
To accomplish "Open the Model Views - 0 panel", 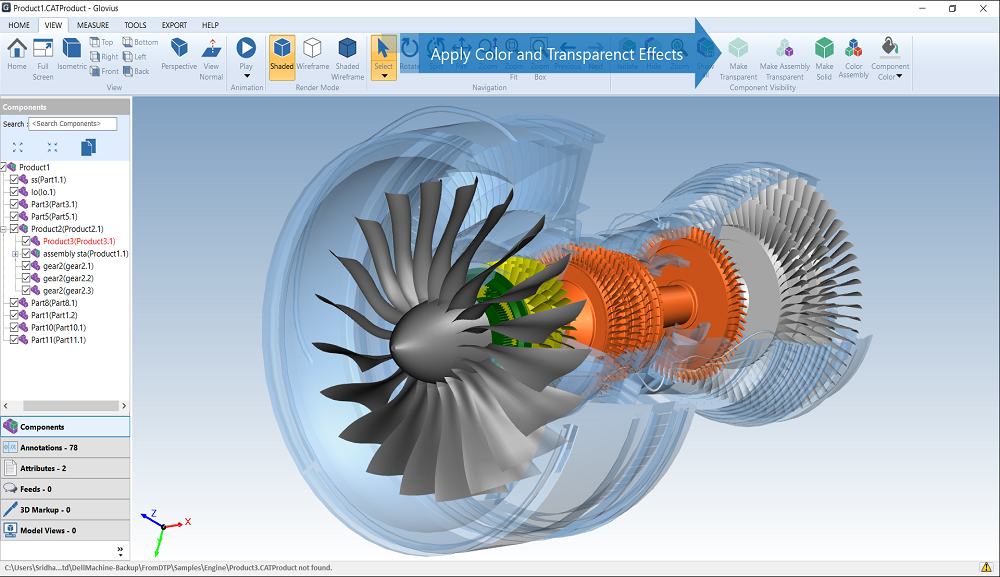I will coord(65,530).
